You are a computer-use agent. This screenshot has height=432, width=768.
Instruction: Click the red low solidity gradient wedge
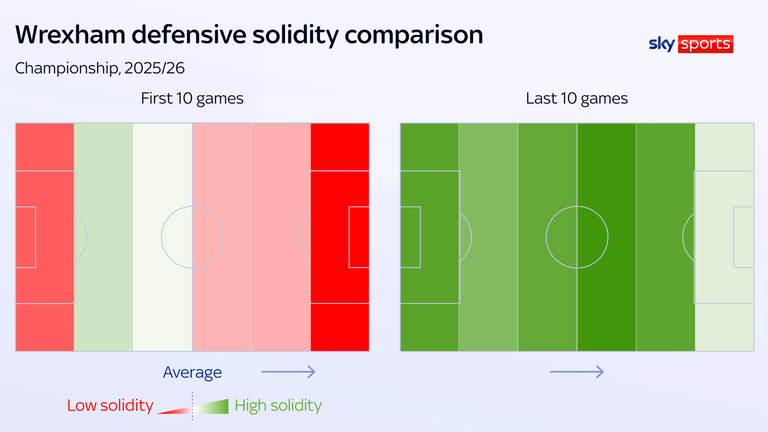(174, 408)
